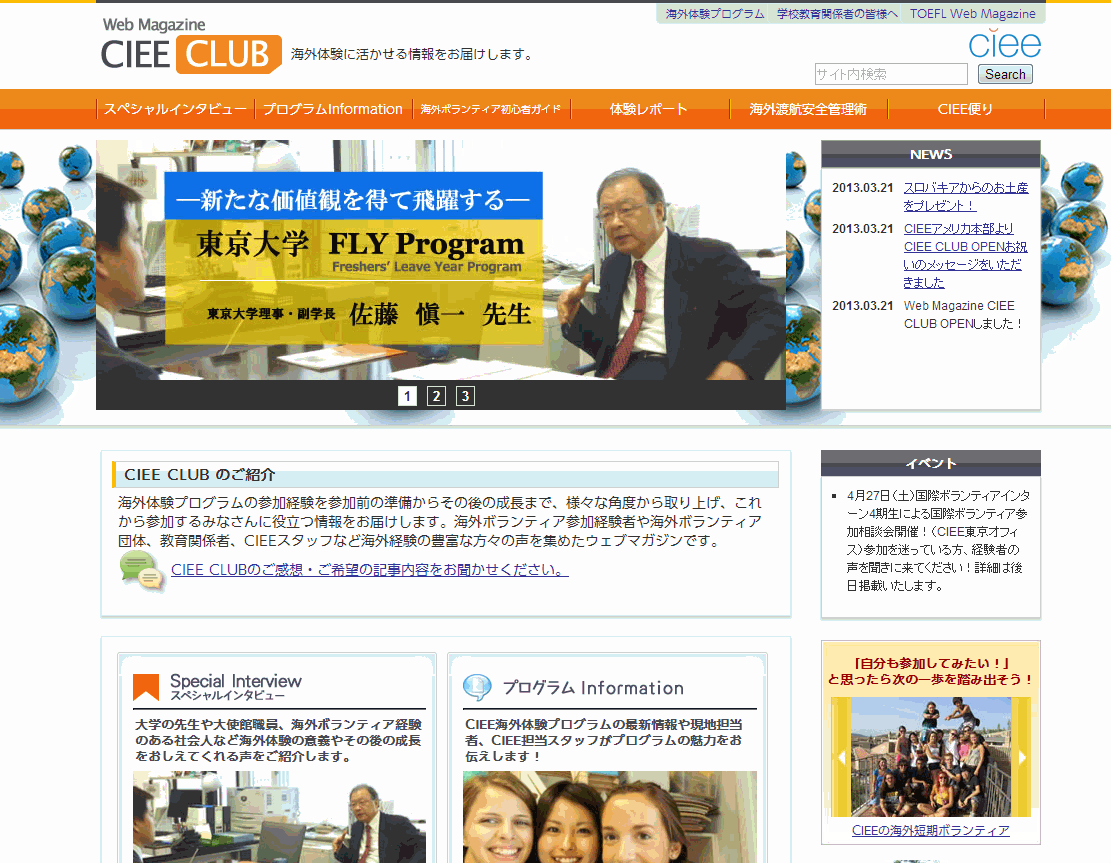Click the blue ciee logo

click(1005, 44)
